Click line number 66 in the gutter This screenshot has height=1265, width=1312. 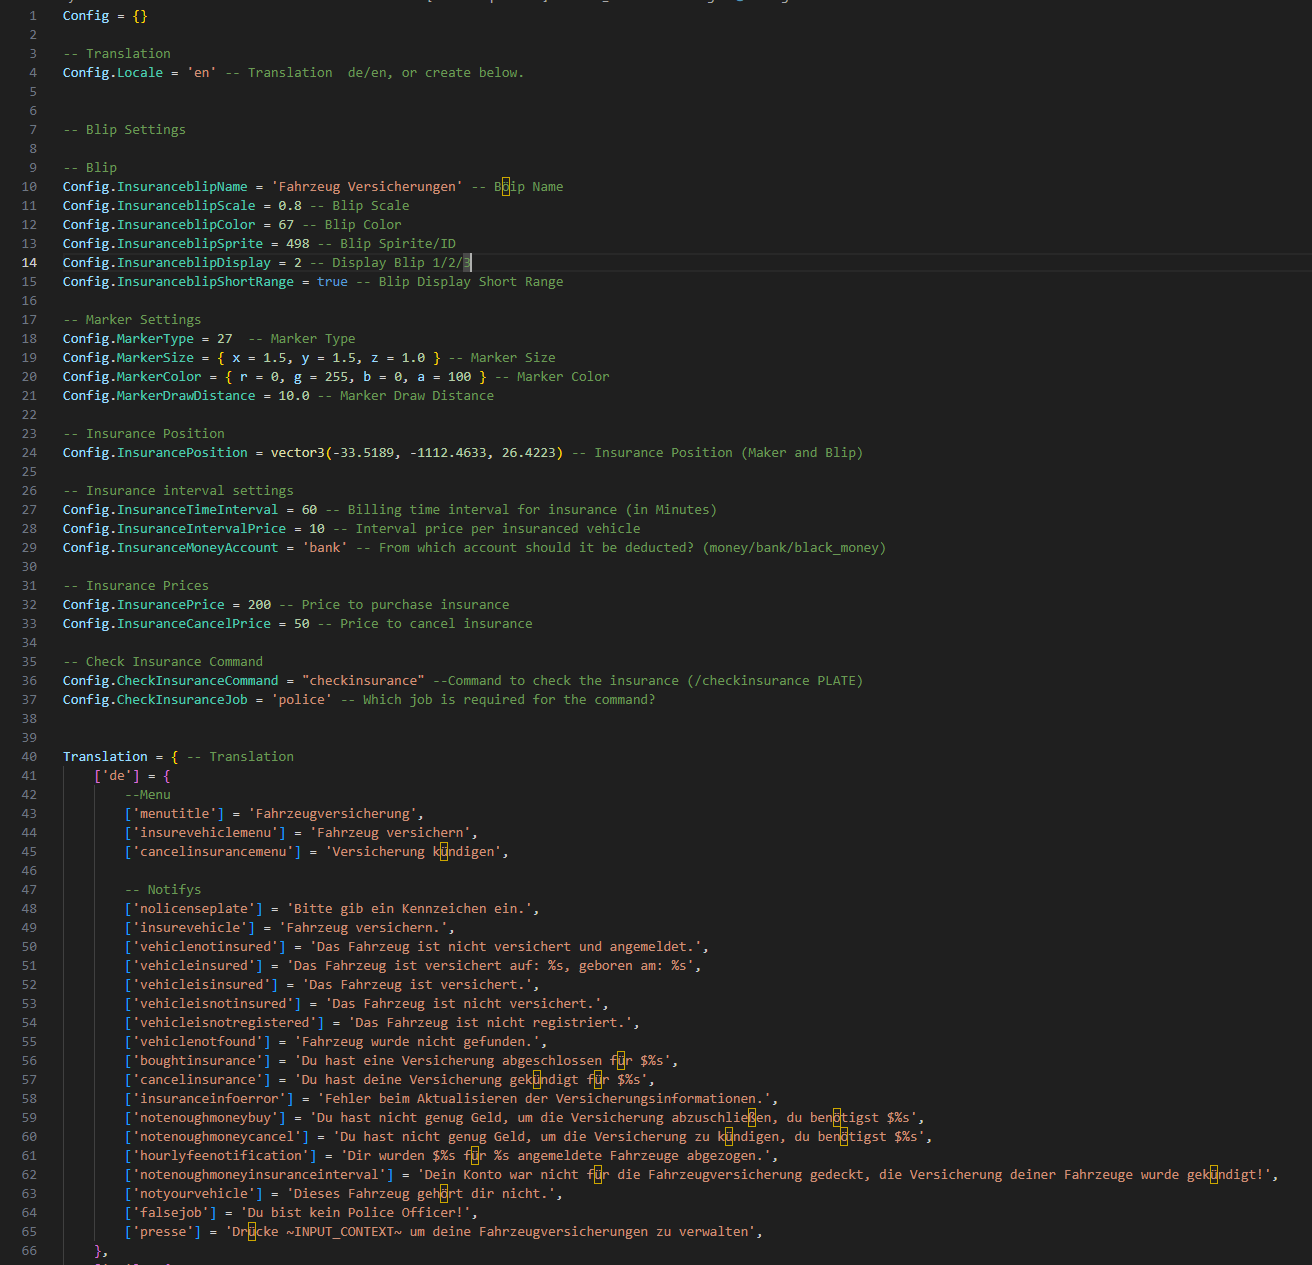[x=29, y=1251]
